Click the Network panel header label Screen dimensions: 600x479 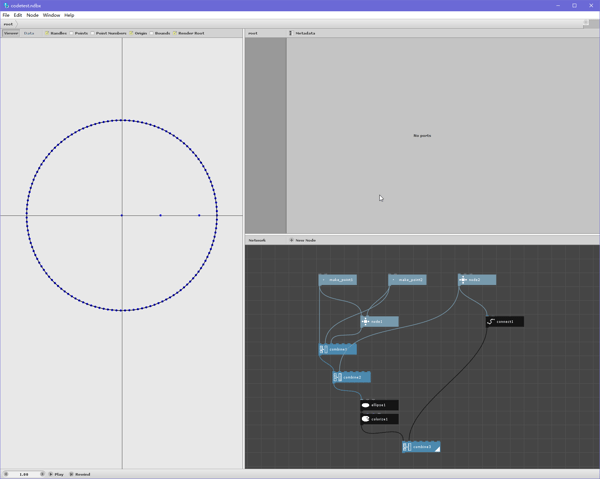[x=257, y=240]
